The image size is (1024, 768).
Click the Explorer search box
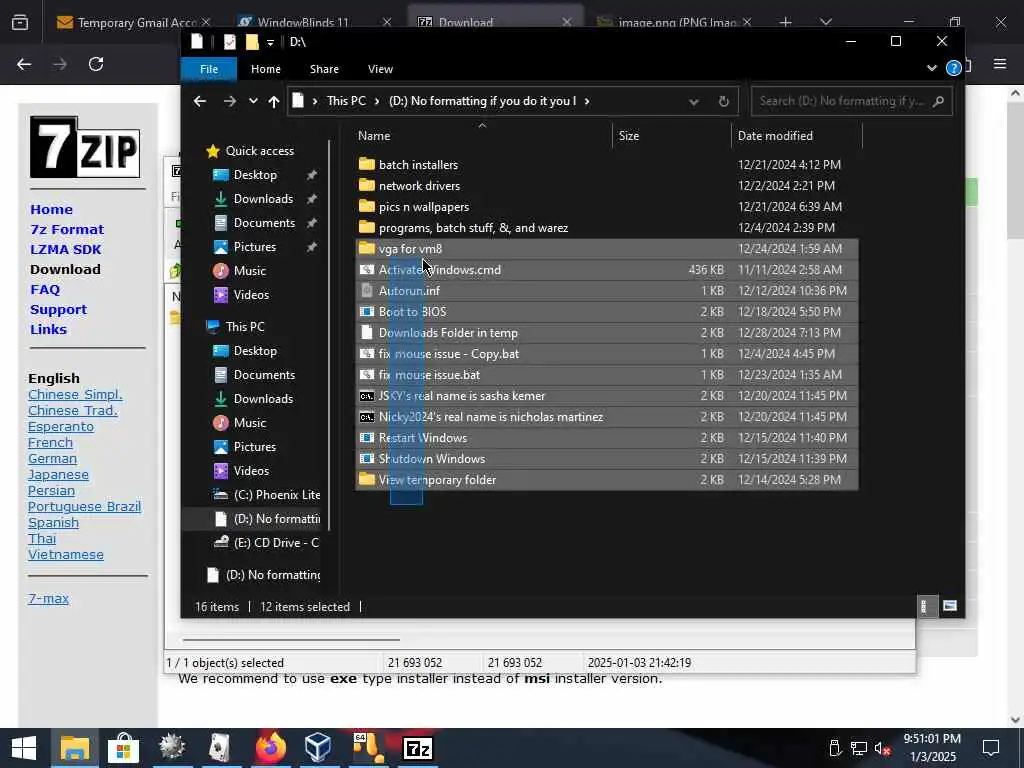(852, 101)
